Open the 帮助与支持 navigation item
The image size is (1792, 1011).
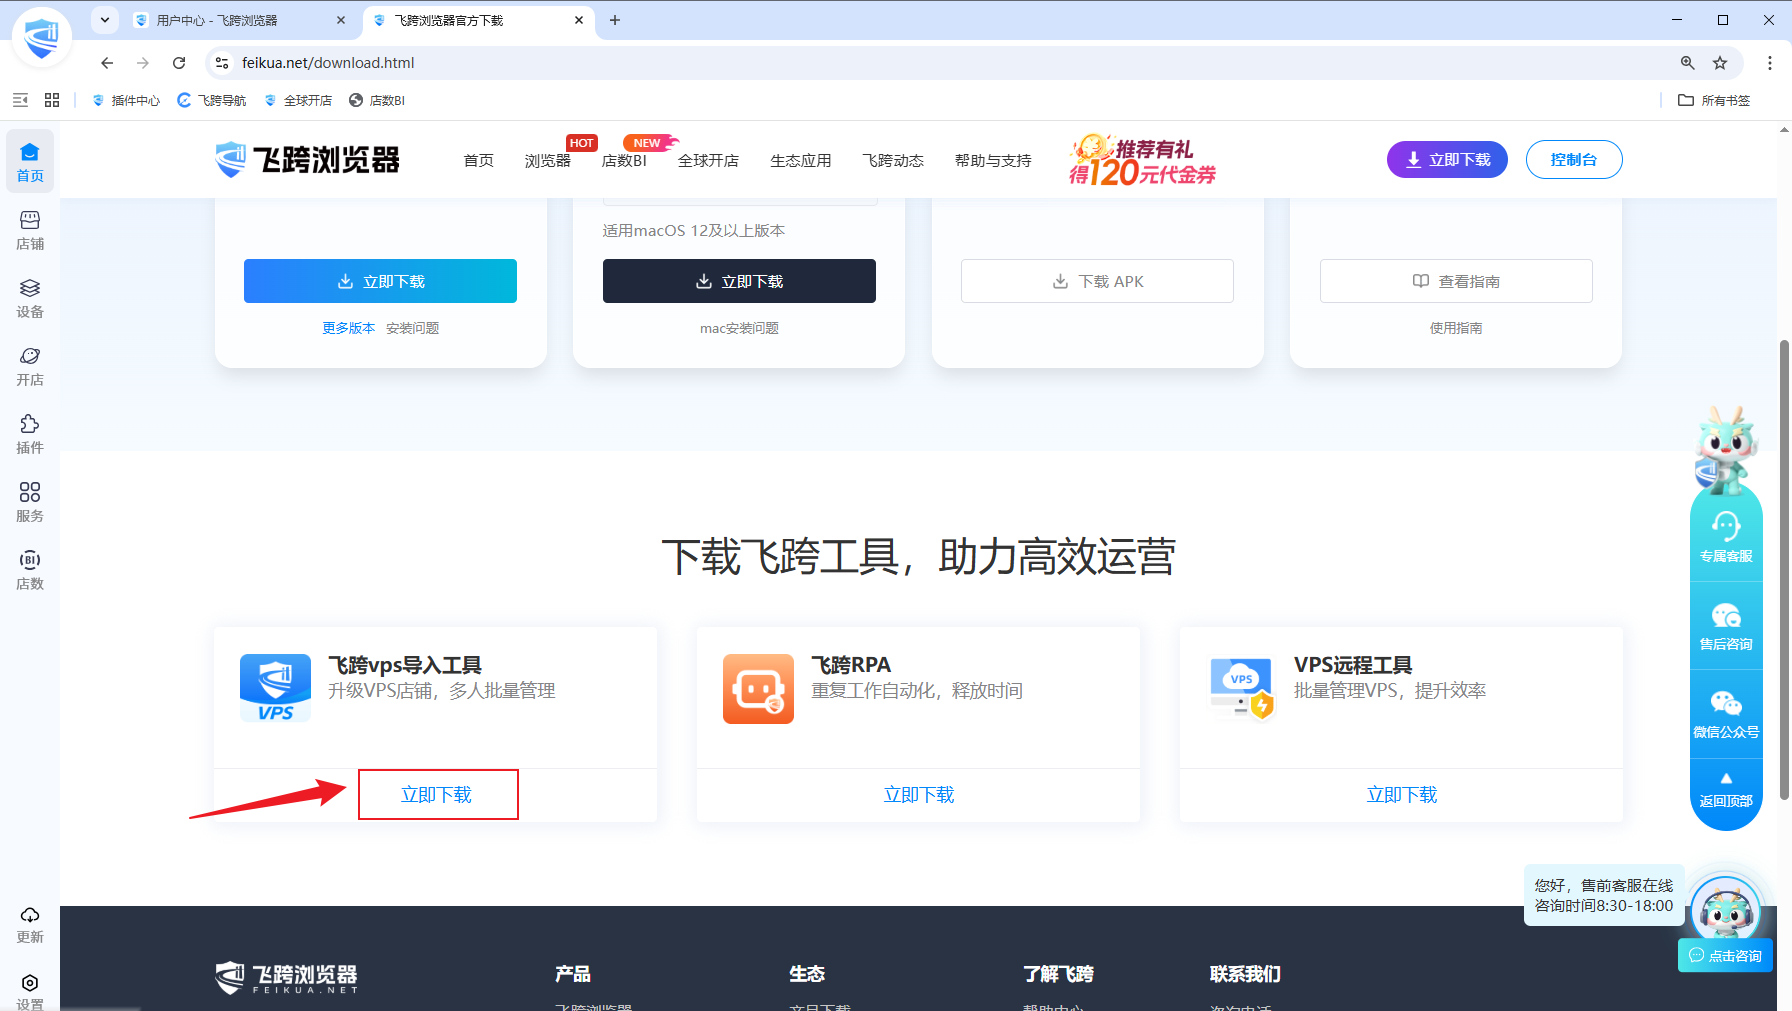[x=993, y=160]
